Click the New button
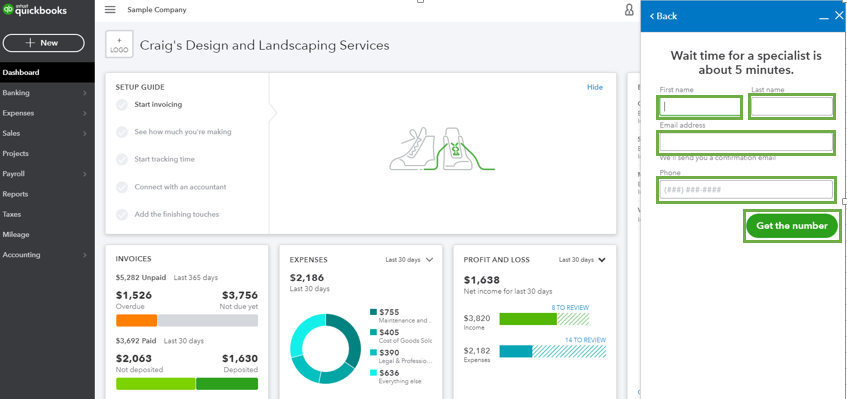The width and height of the screenshot is (847, 399). (x=44, y=43)
